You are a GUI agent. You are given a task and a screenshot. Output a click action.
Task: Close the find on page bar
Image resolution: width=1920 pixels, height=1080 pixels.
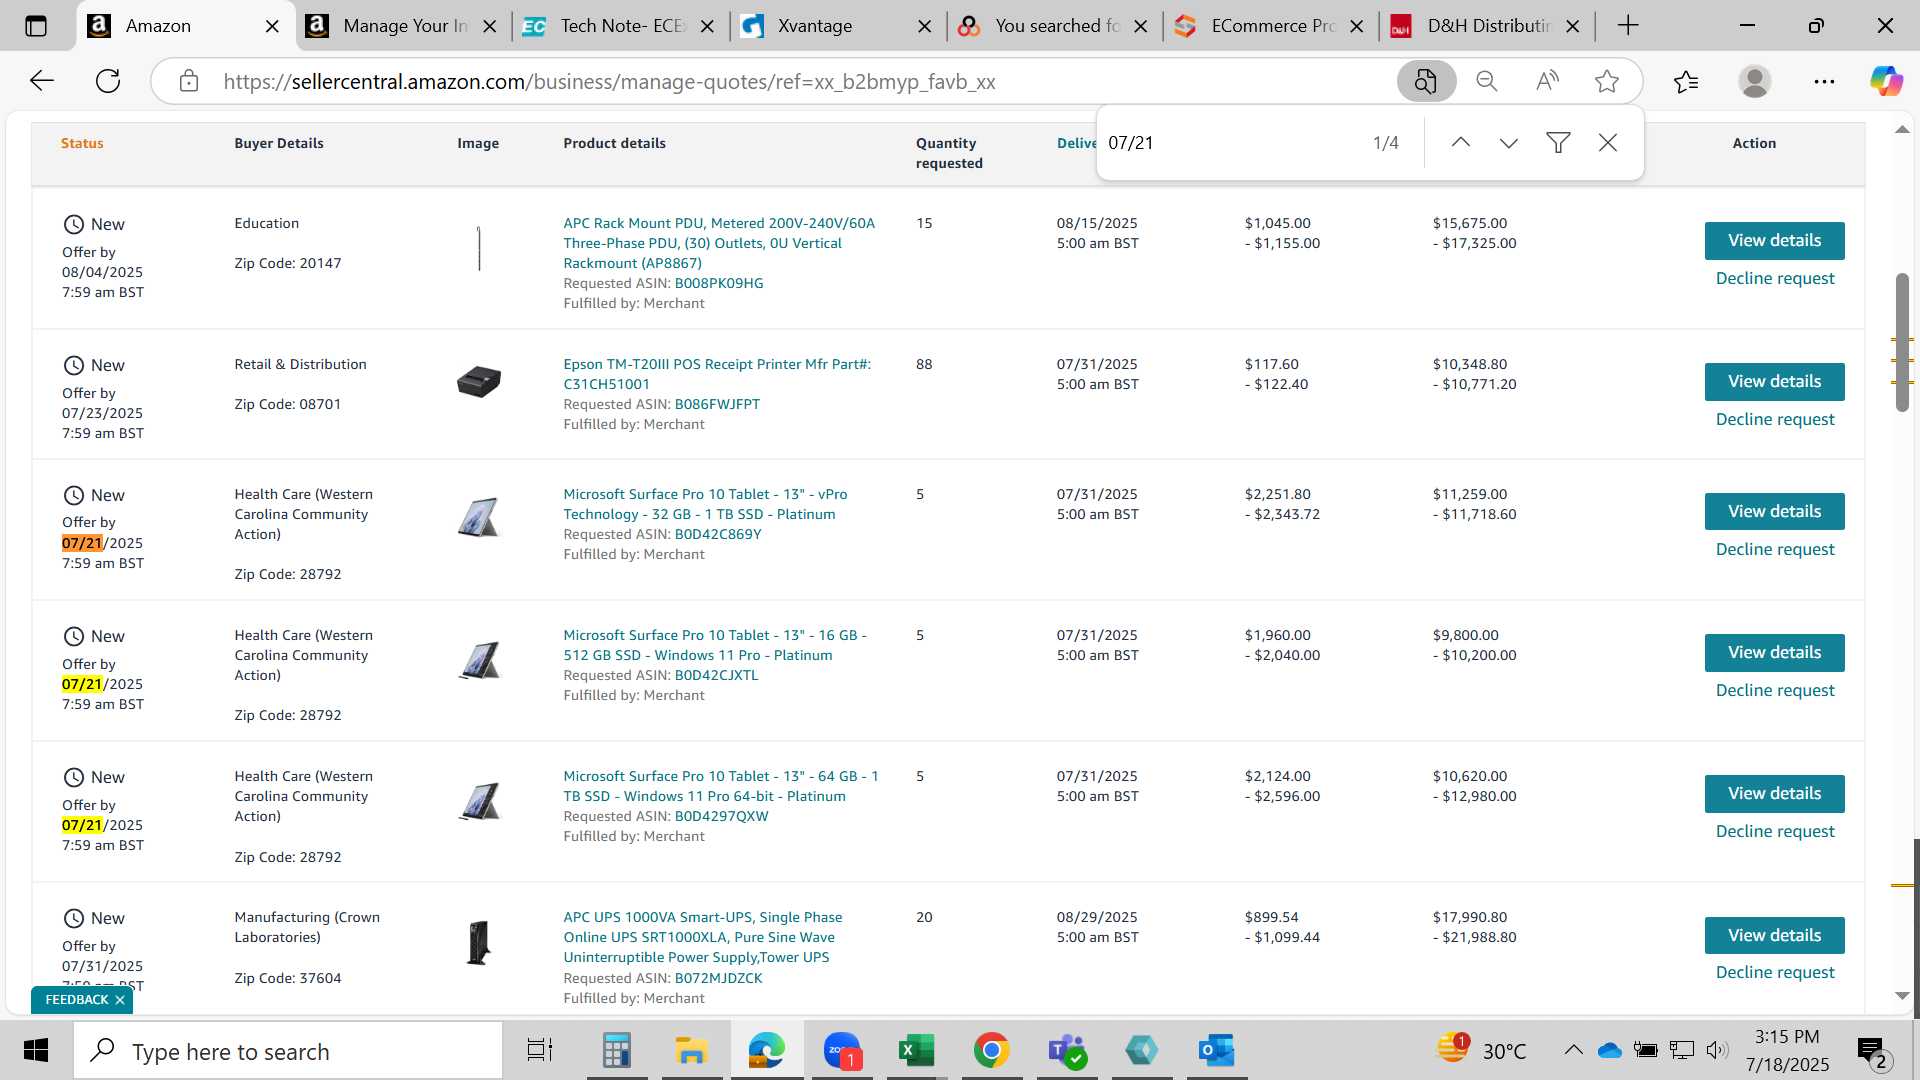[1608, 143]
